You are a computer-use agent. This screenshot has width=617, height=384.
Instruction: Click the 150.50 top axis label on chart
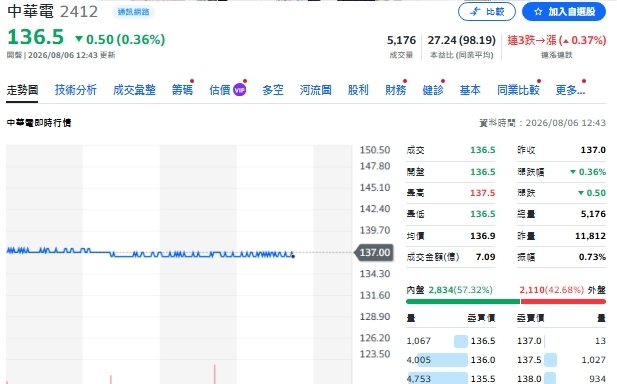click(375, 150)
